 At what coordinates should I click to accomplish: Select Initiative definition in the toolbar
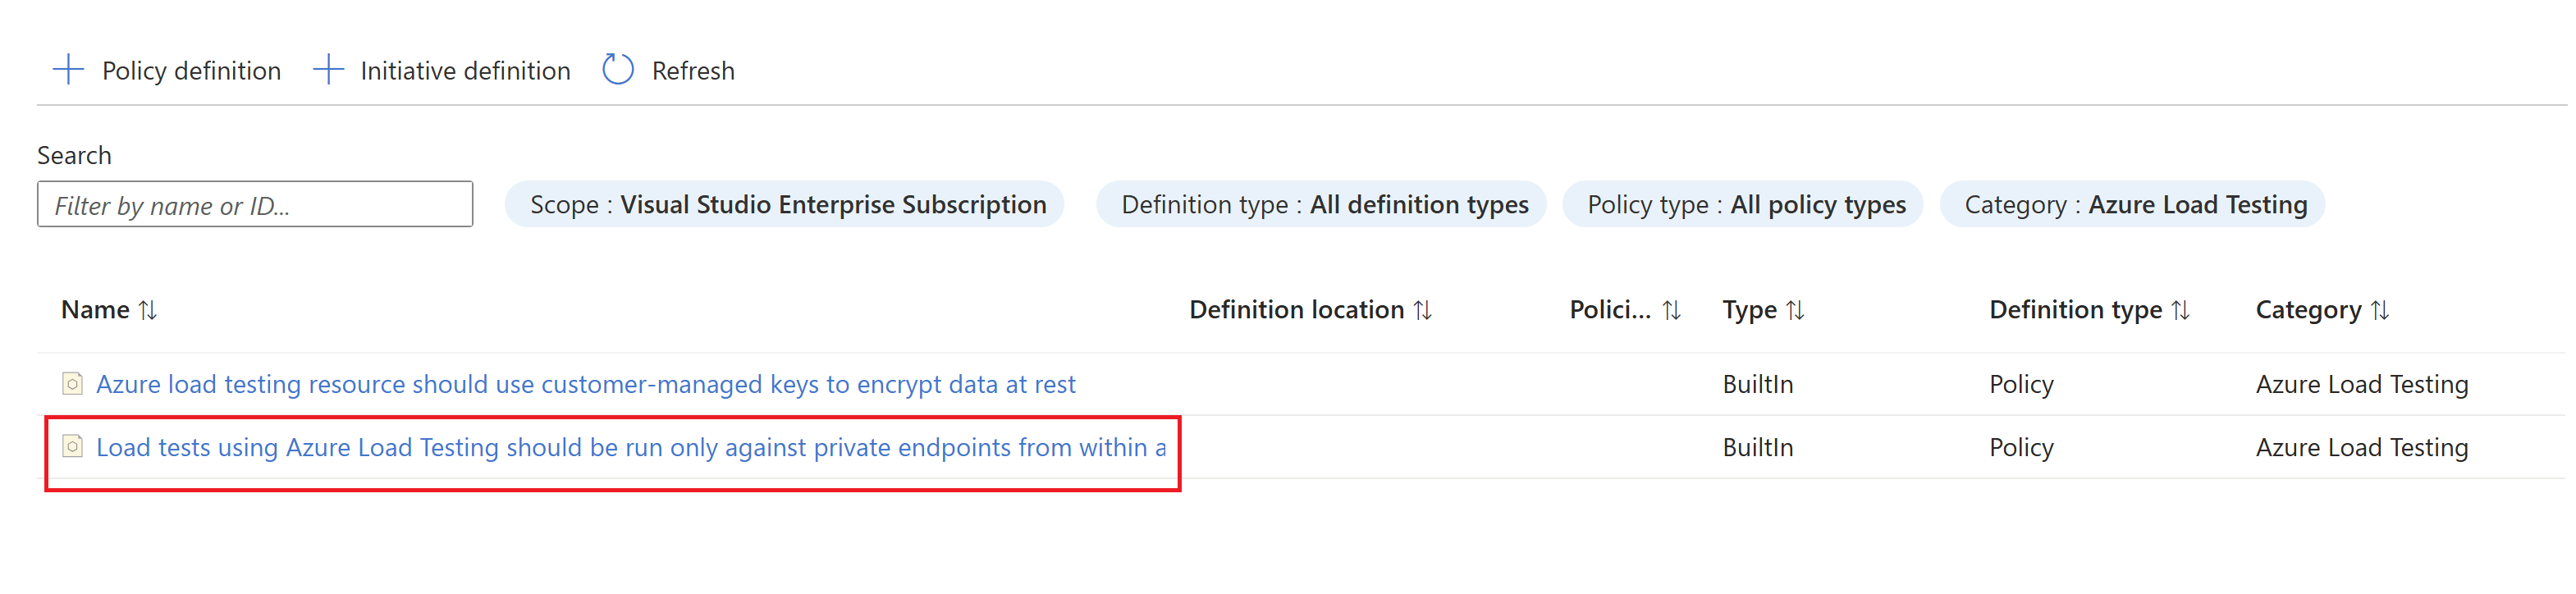(465, 70)
